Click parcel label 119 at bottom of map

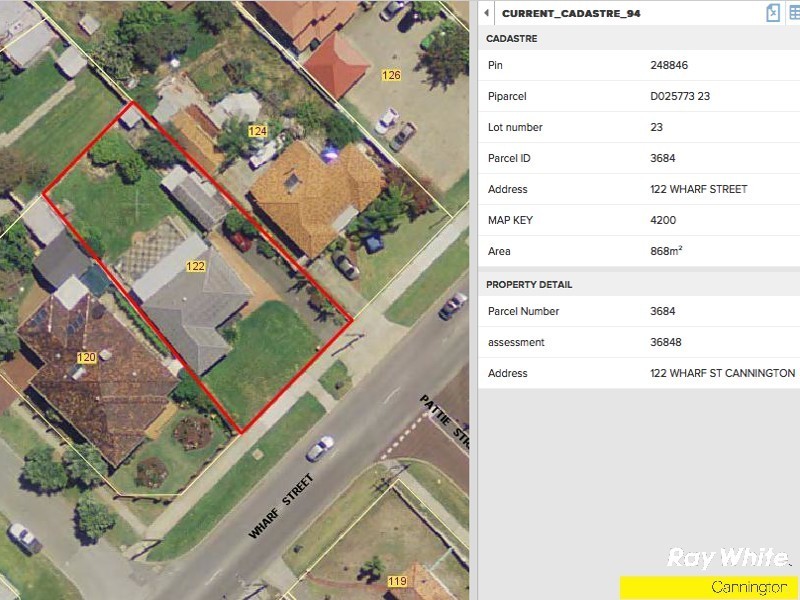pyautogui.click(x=397, y=580)
